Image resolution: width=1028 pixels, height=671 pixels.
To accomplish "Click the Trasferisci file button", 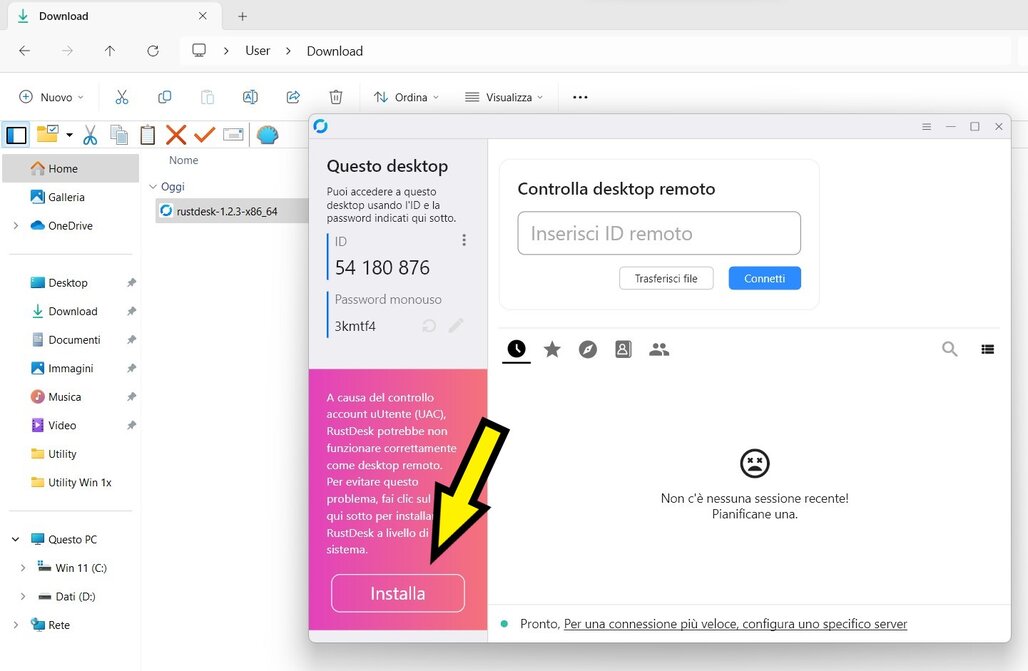I will click(665, 278).
